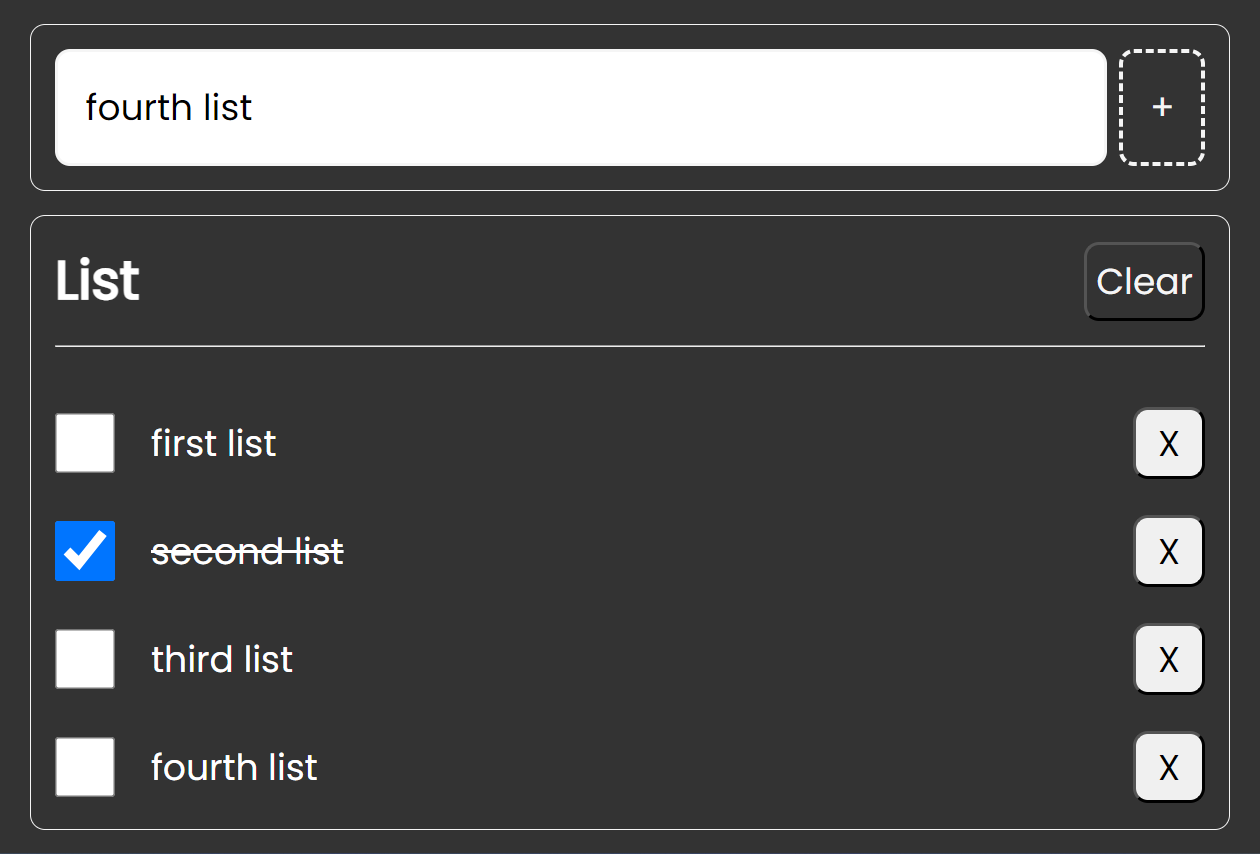Click the "fourth list" text inside input box
This screenshot has height=854, width=1260.
click(169, 107)
